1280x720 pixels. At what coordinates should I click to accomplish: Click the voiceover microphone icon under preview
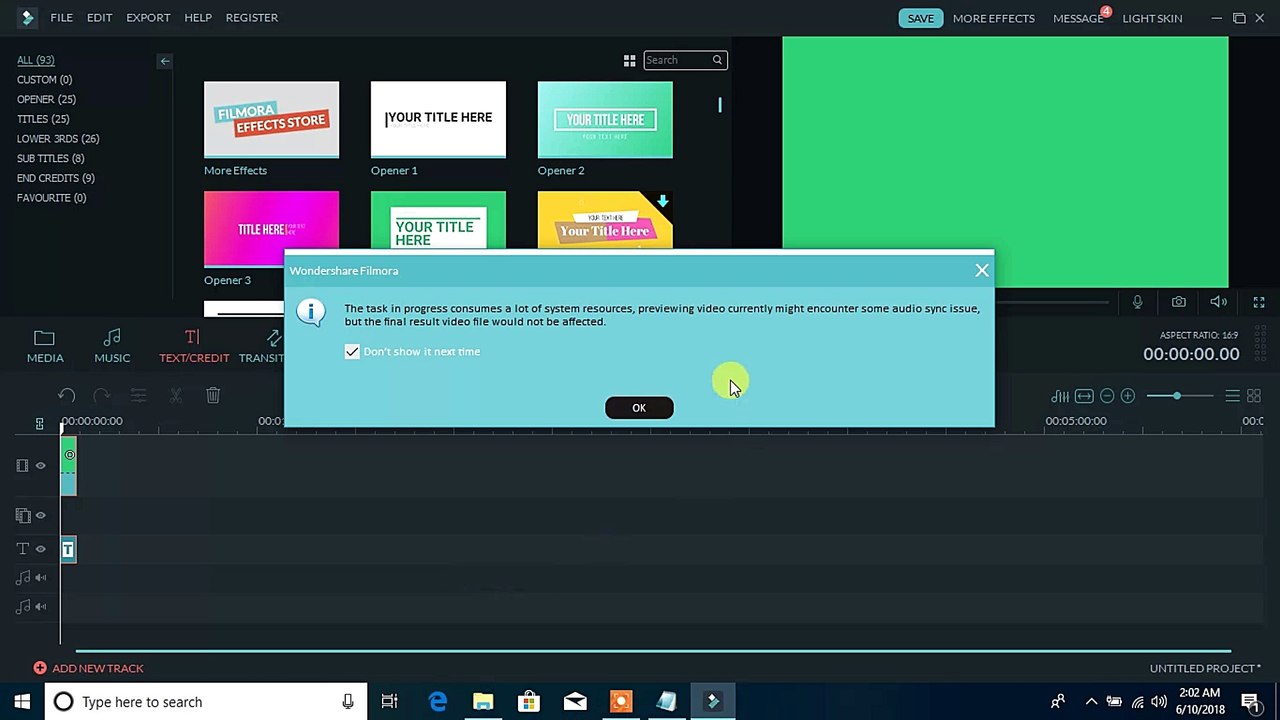[x=1137, y=302]
